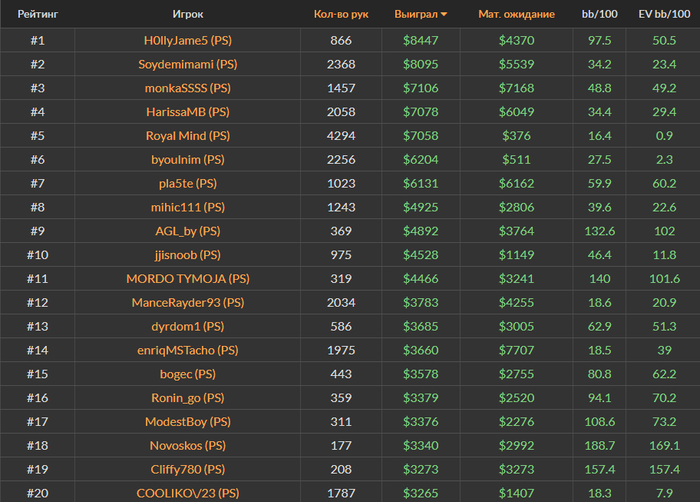Select the Cliffy780 (PS) link

click(188, 470)
